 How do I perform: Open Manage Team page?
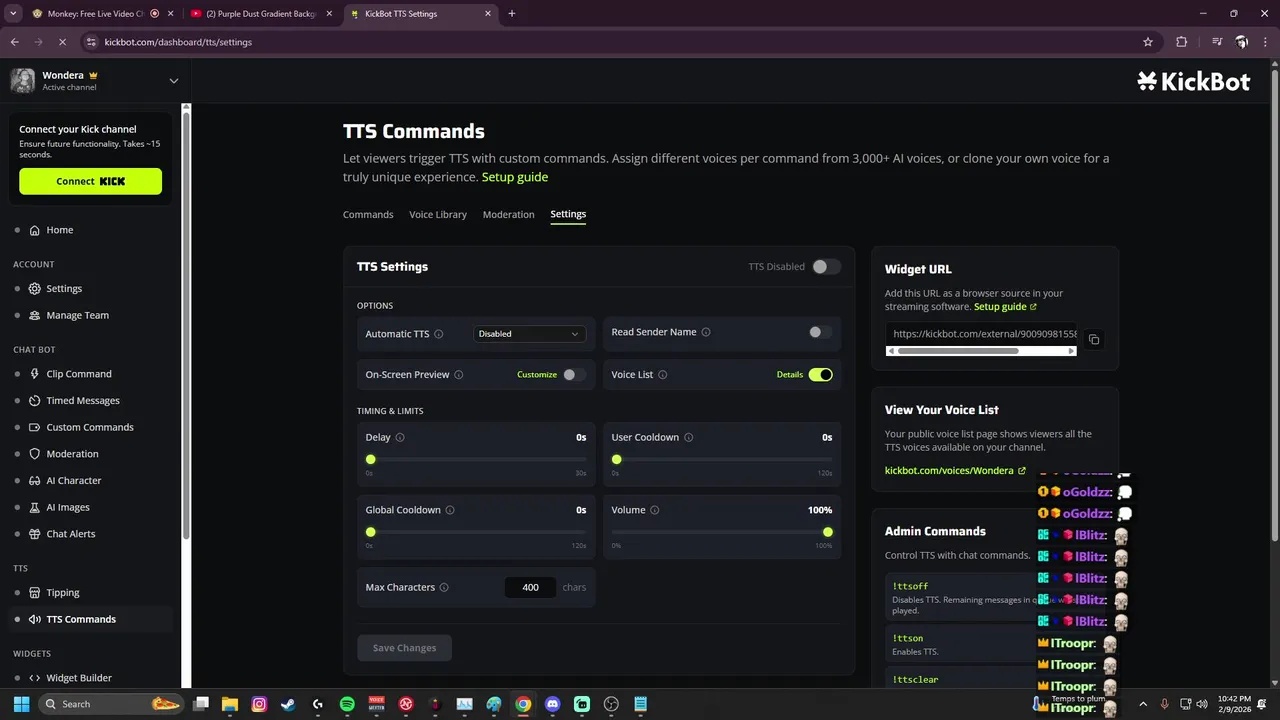[77, 315]
